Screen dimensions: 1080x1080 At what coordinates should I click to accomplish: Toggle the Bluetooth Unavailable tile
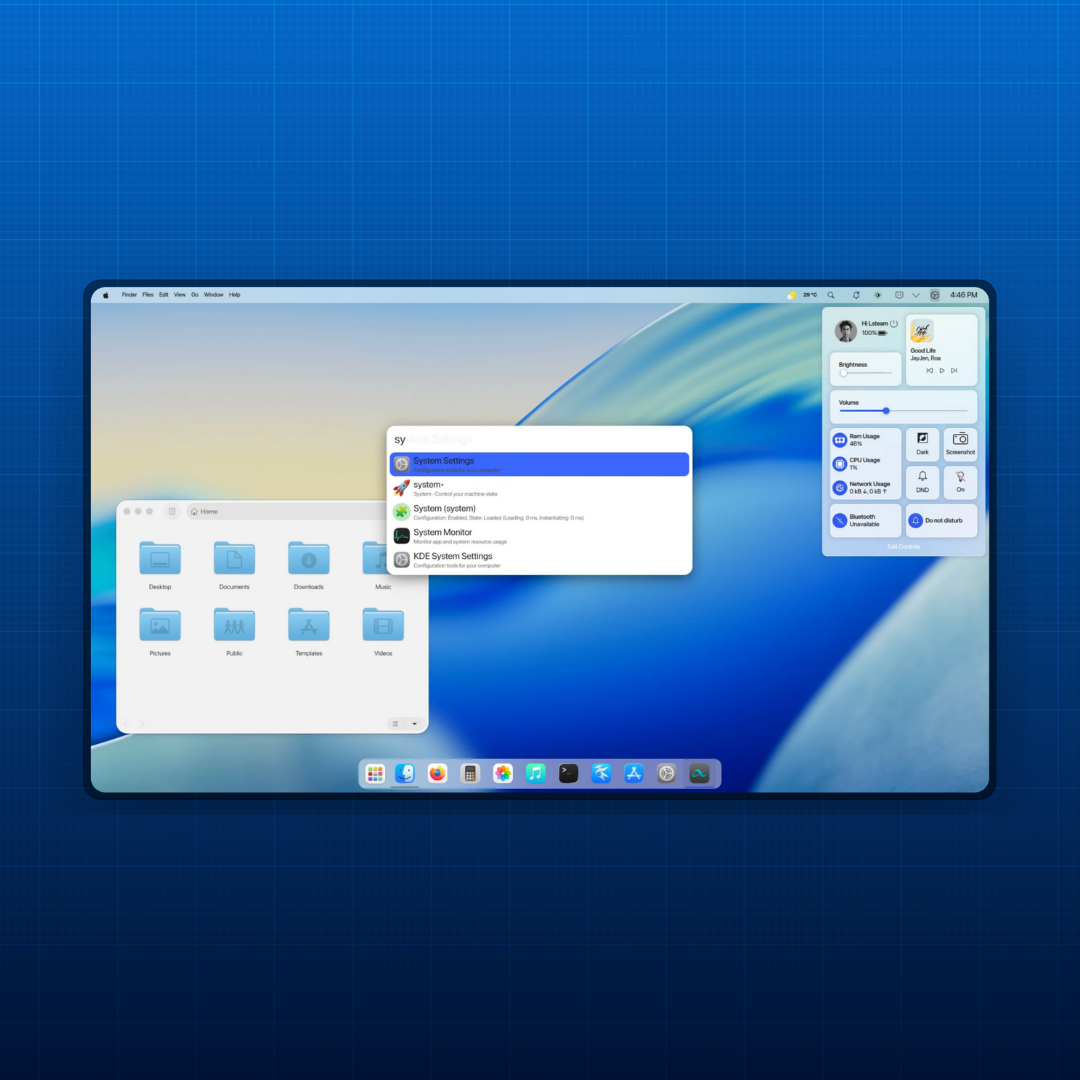pyautogui.click(x=866, y=520)
